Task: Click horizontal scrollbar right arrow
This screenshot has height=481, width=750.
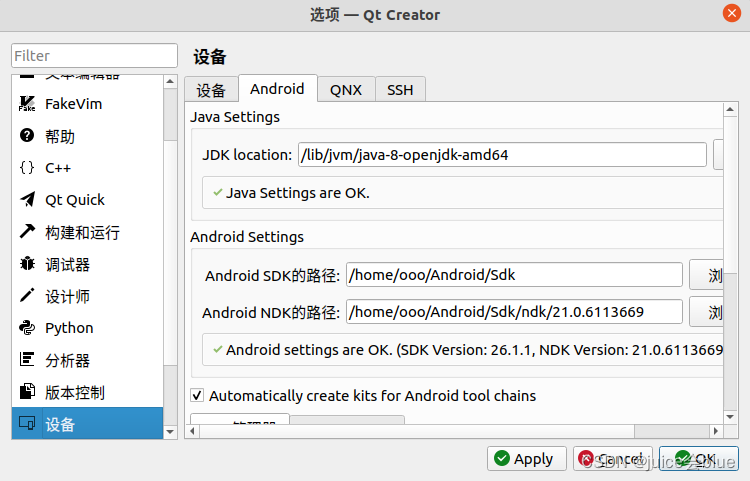Action: click(716, 431)
